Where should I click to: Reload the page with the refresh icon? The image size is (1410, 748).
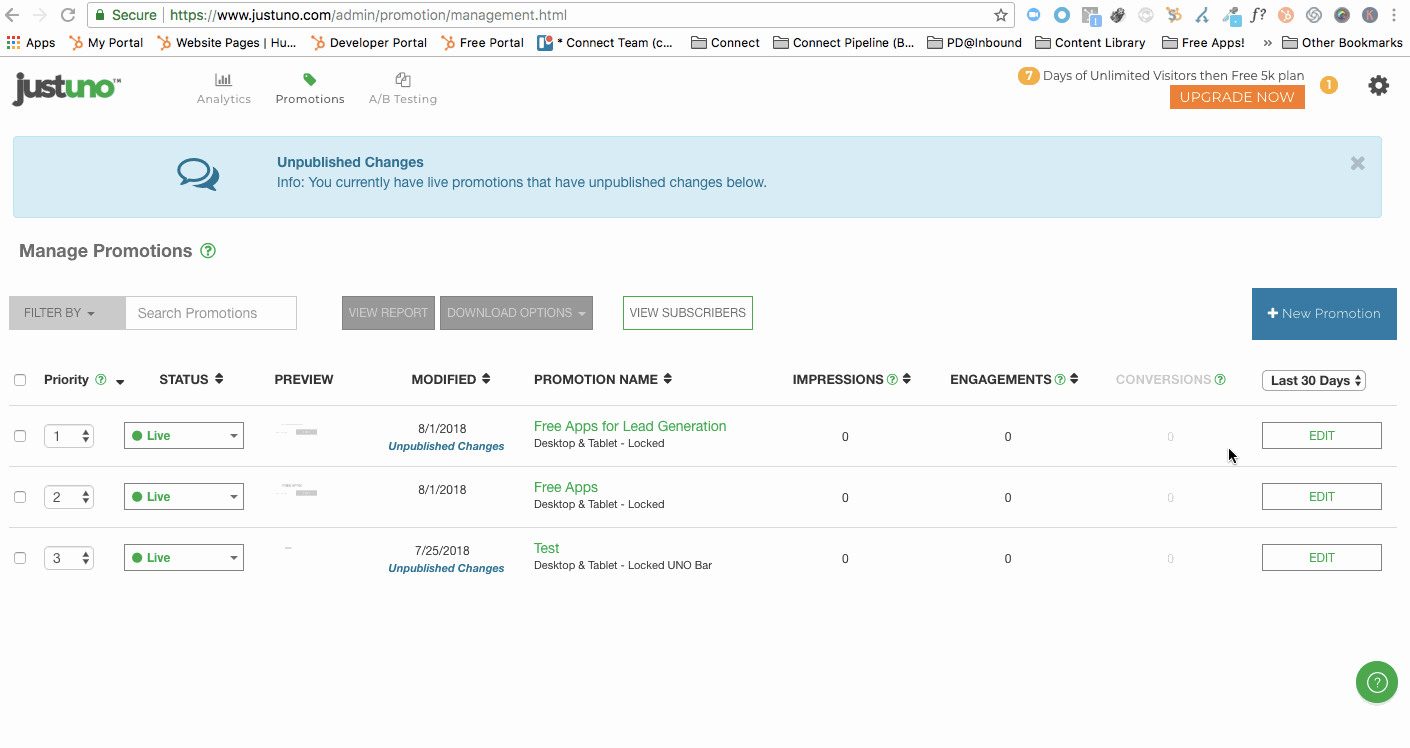coord(68,15)
